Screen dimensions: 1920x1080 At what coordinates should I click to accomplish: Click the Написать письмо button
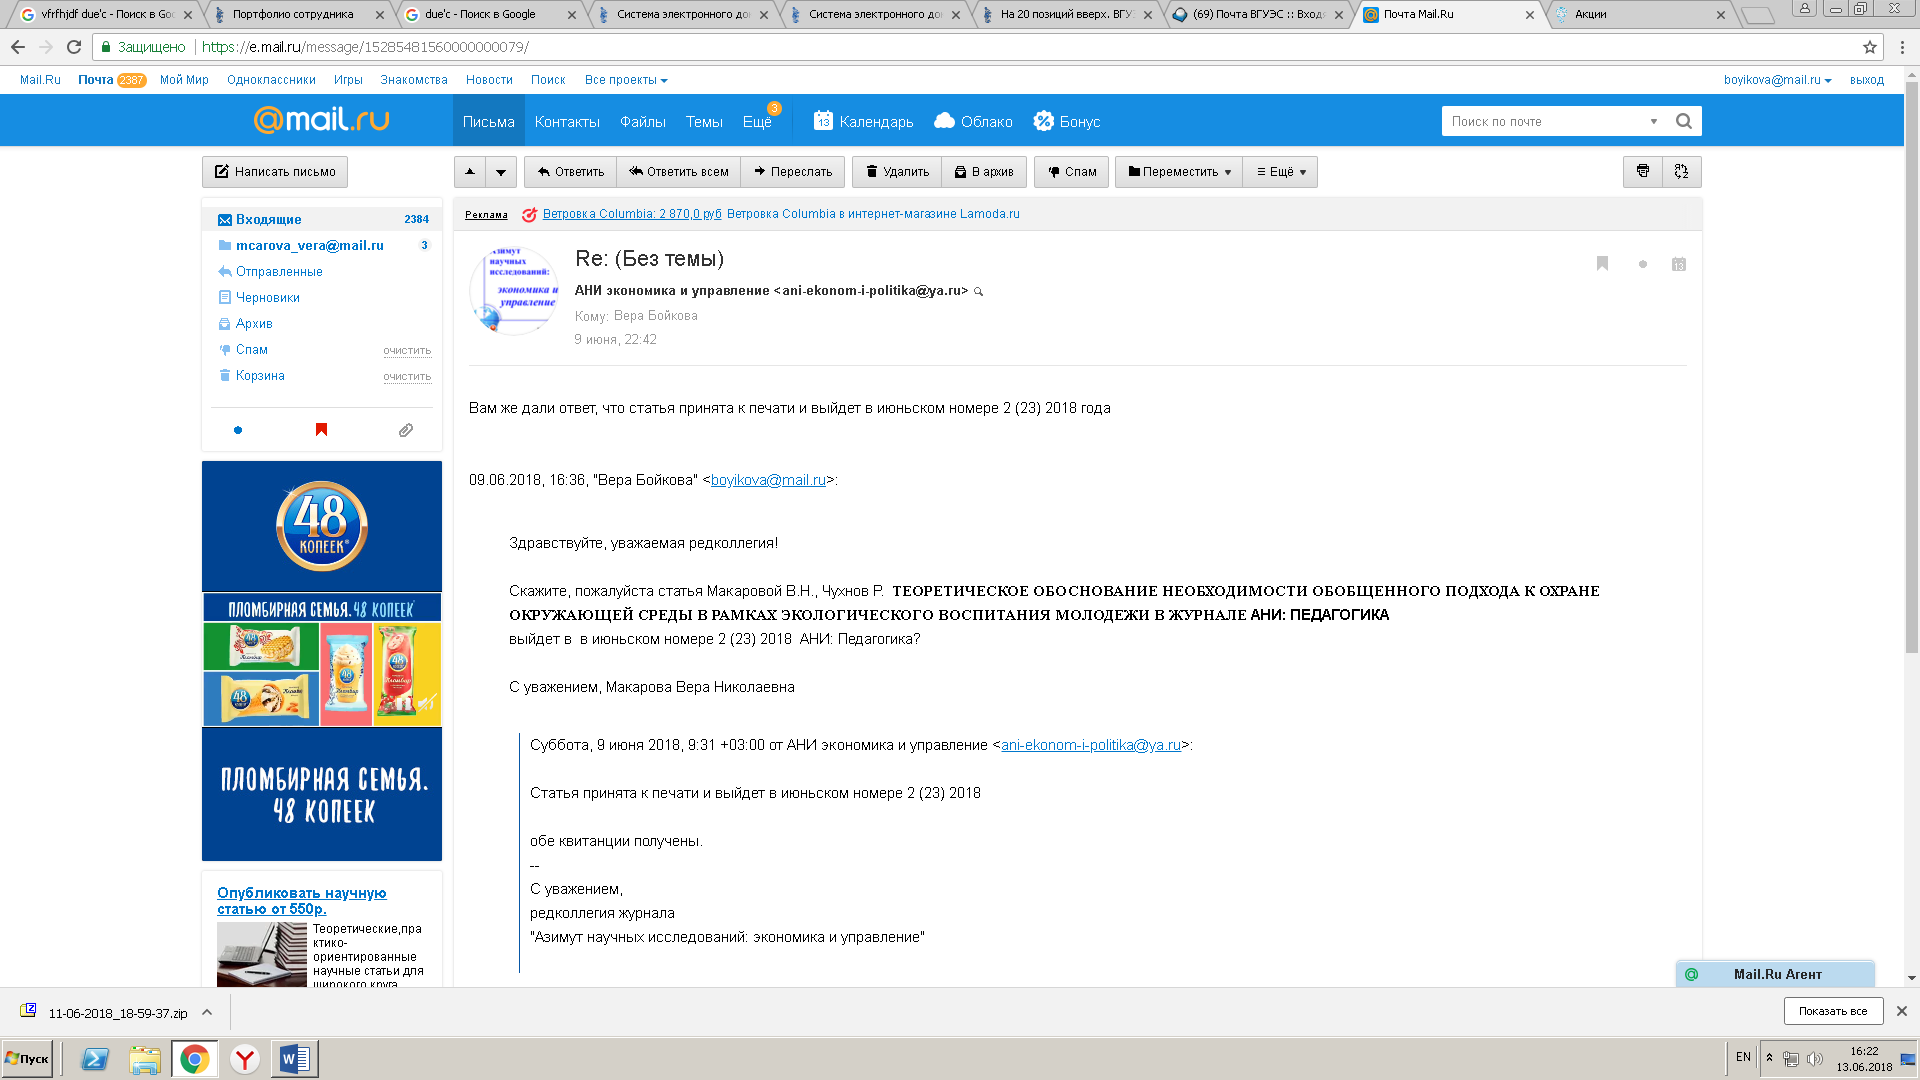tap(275, 172)
